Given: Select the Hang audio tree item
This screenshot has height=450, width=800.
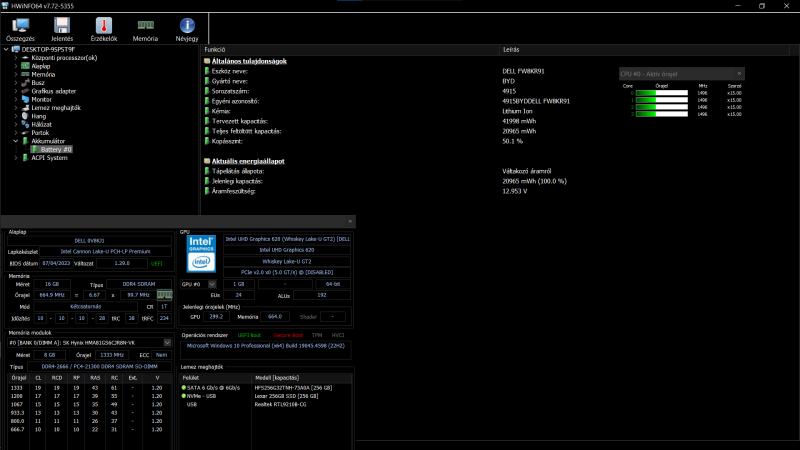Looking at the screenshot, I should (x=38, y=116).
